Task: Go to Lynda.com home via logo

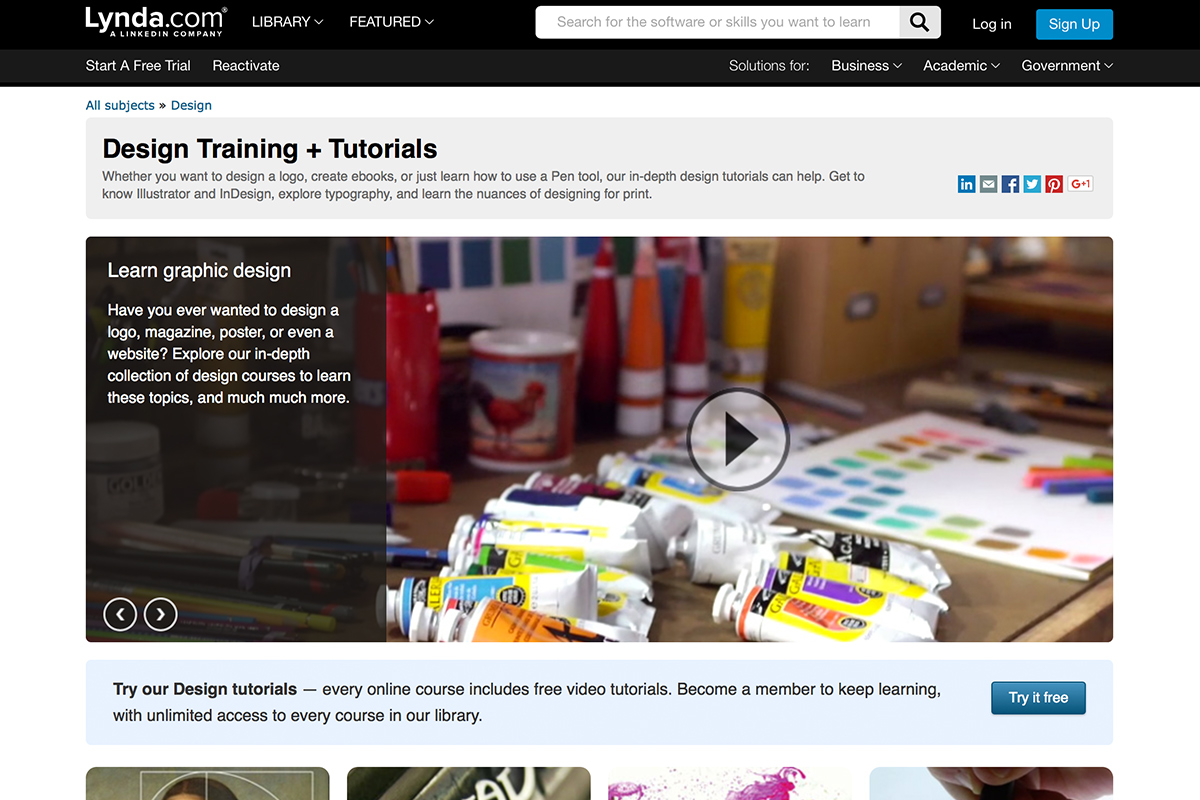Action: (x=155, y=21)
